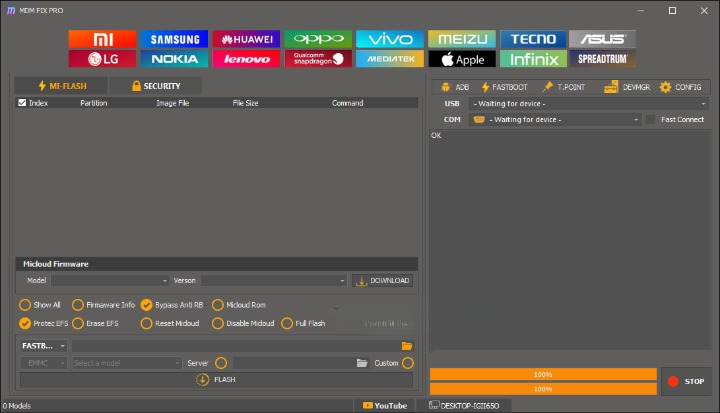Screen dimensions: 720x413
Task: Switch to the Security tab
Action: 155,86
